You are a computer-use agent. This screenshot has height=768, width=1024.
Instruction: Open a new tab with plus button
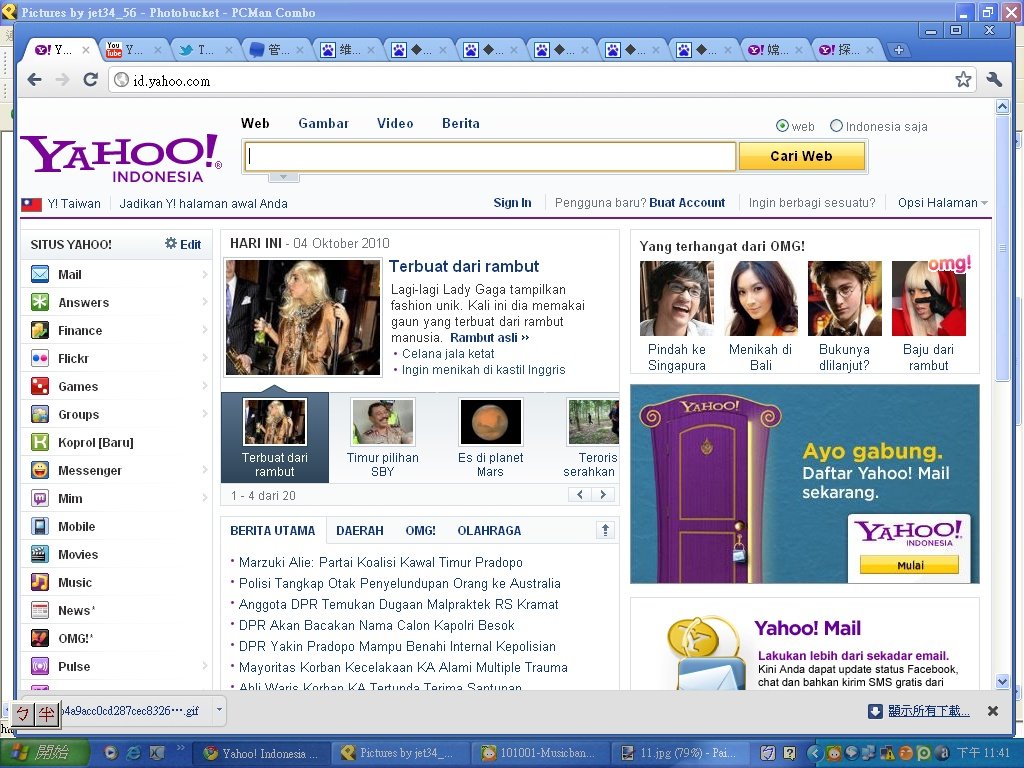(899, 50)
